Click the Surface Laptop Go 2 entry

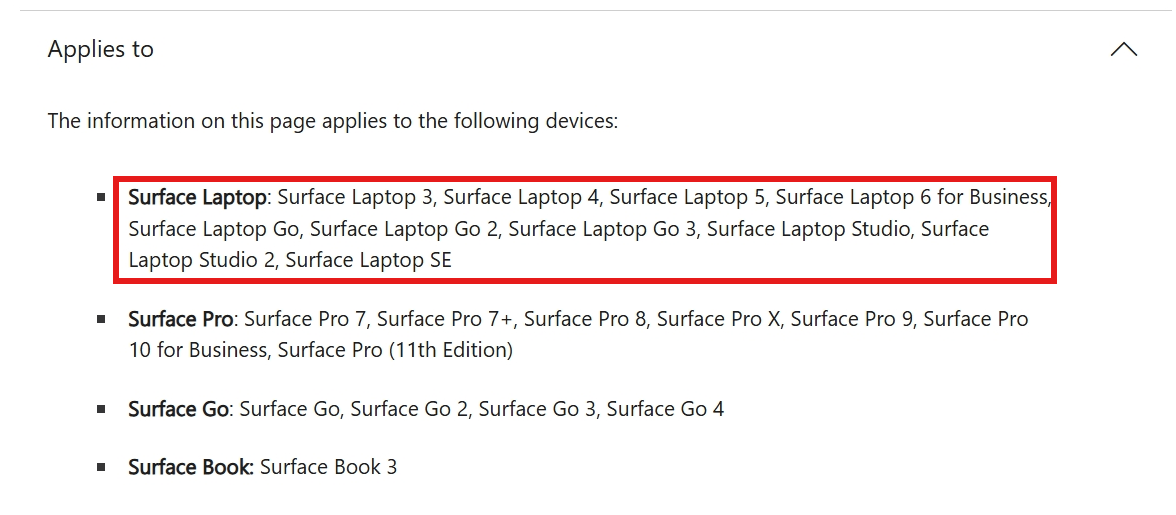(404, 229)
